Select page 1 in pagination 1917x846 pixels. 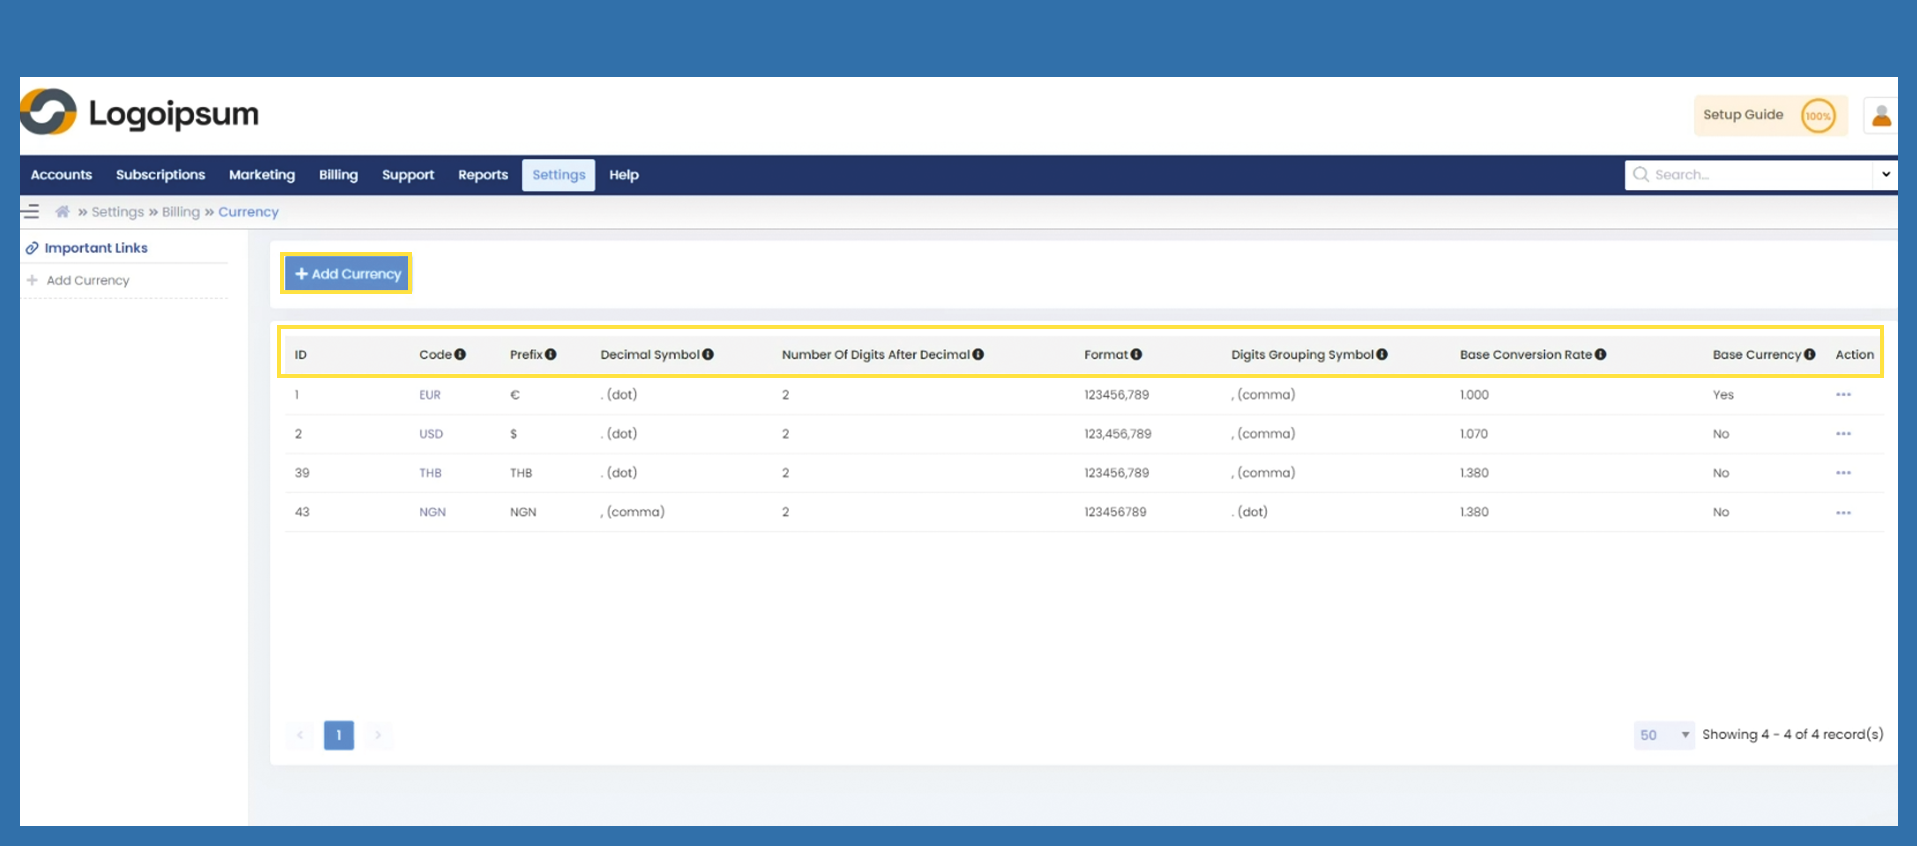coord(339,735)
